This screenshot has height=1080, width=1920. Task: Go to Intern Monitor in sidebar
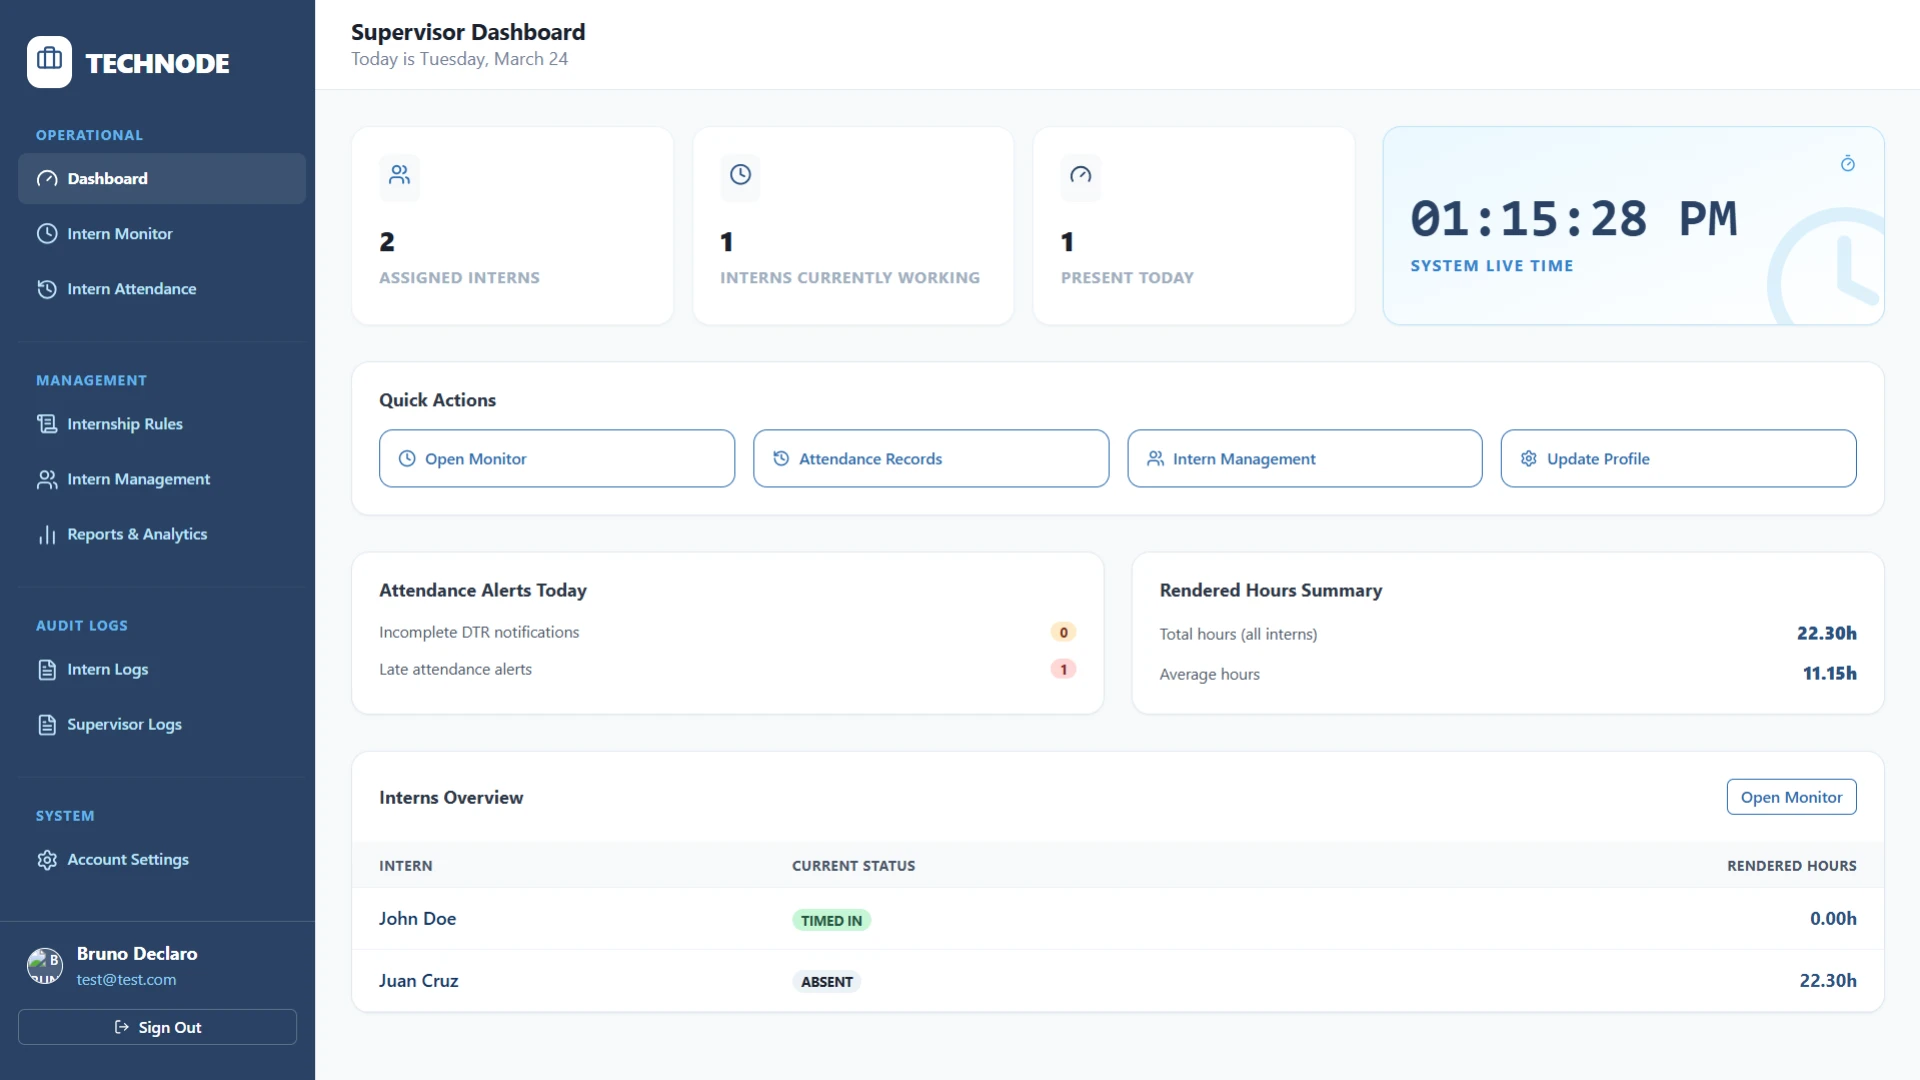click(162, 234)
